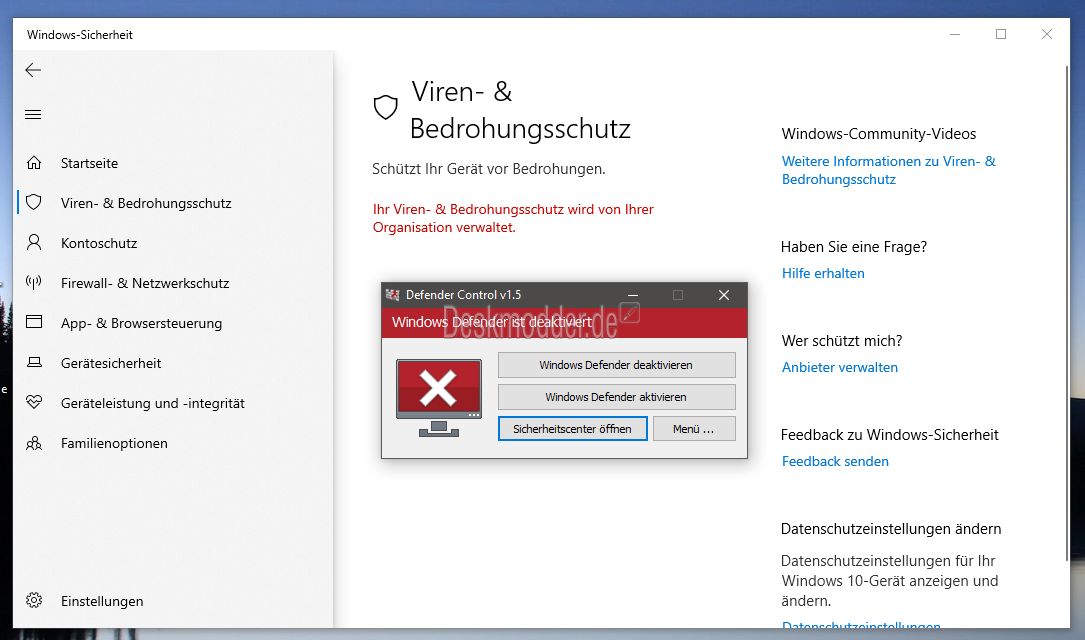Minimize the Windows-Sicherheit window

955,34
